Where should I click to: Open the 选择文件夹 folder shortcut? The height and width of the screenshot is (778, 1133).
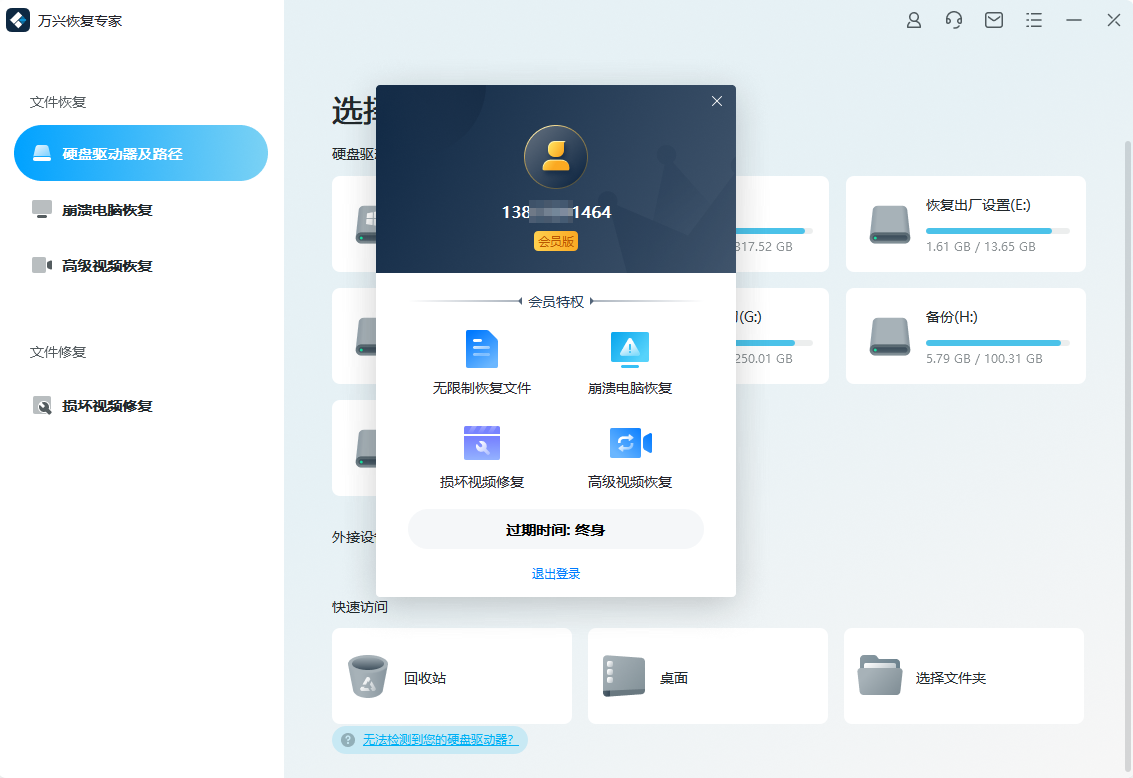pos(964,676)
